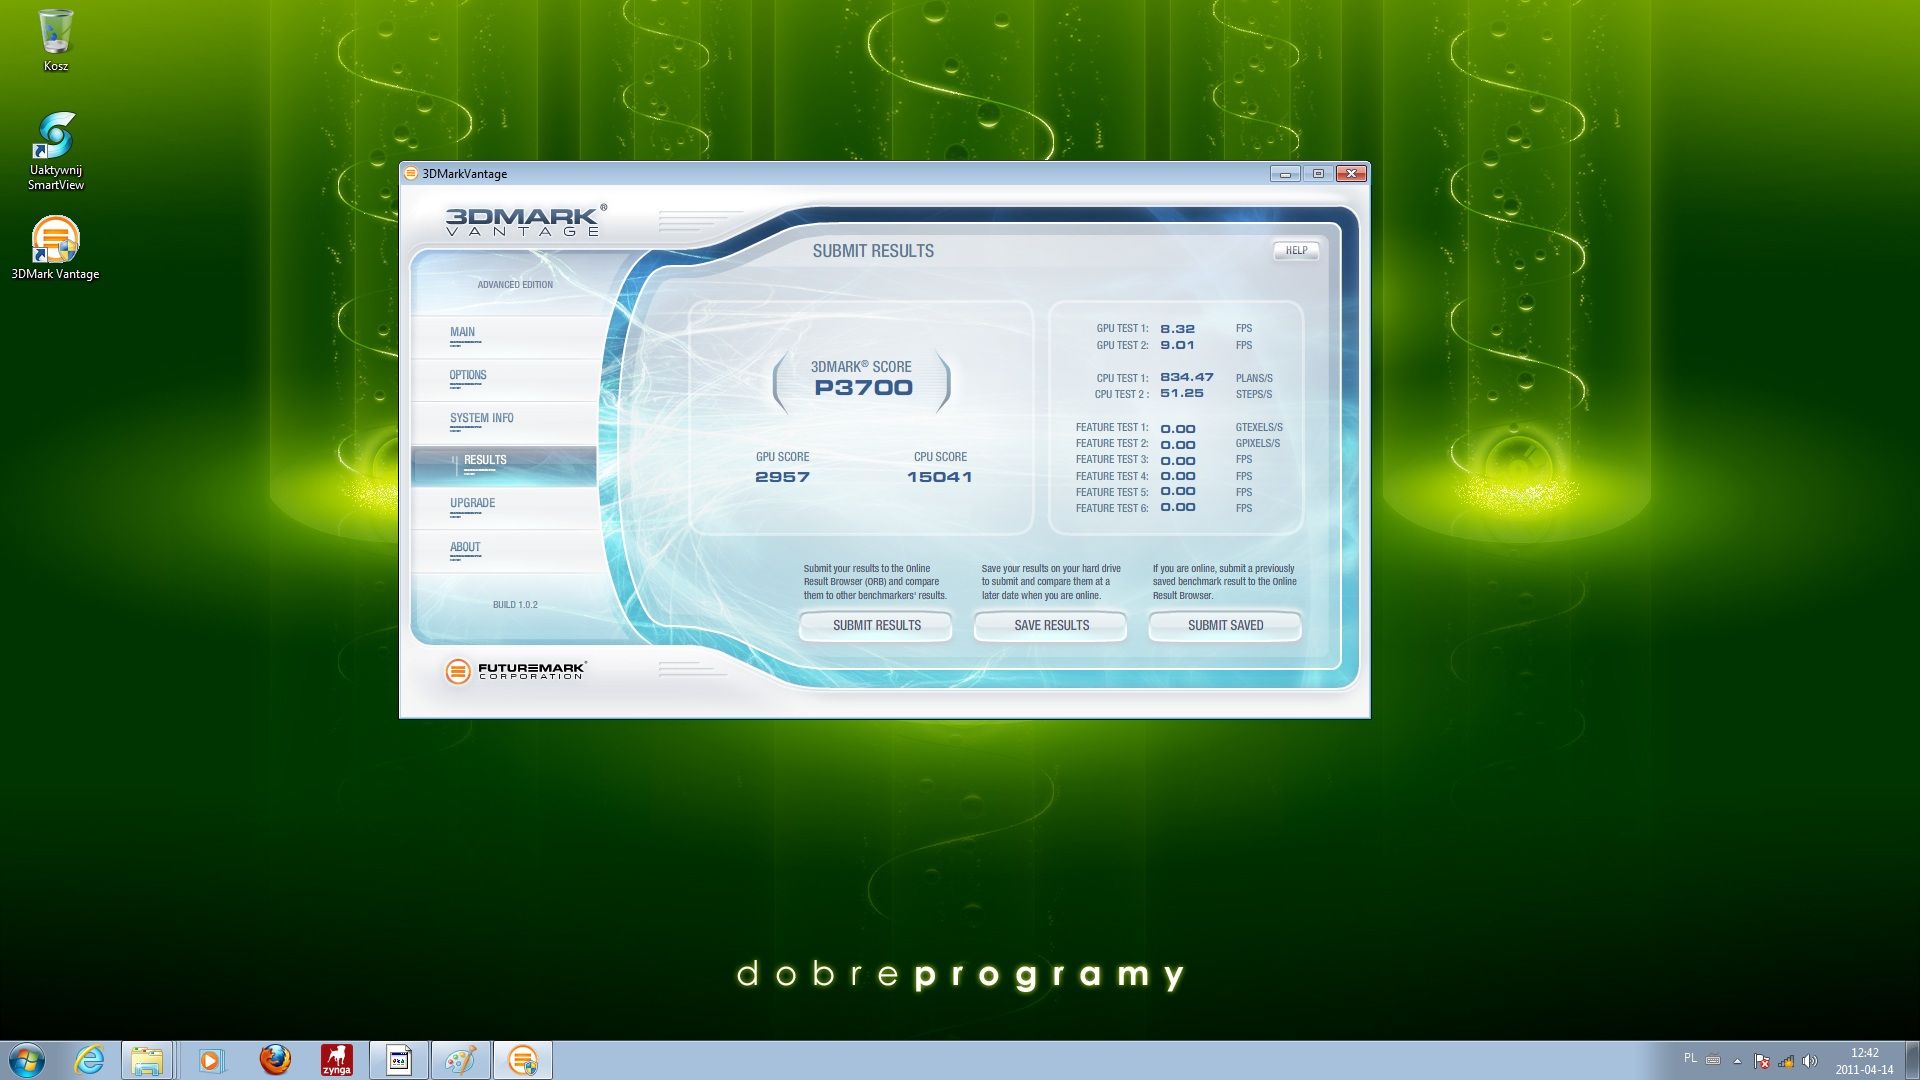Click the BUILD 1.0.2 text

tap(515, 605)
